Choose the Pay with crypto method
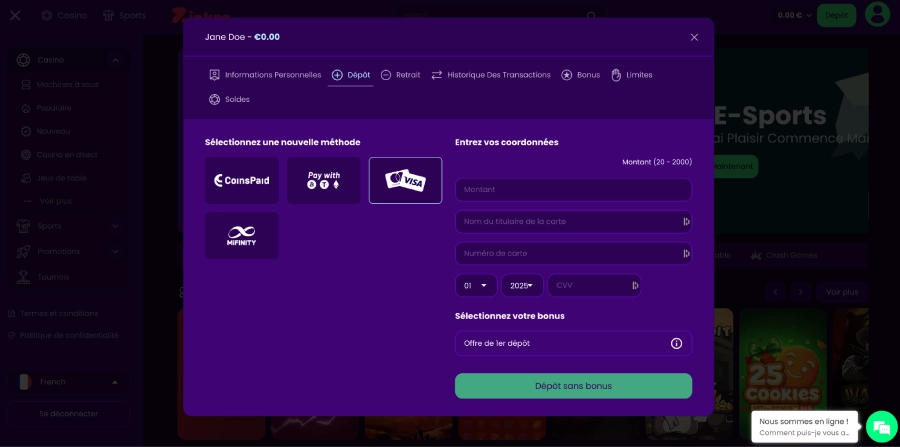This screenshot has width=900, height=447. point(324,180)
